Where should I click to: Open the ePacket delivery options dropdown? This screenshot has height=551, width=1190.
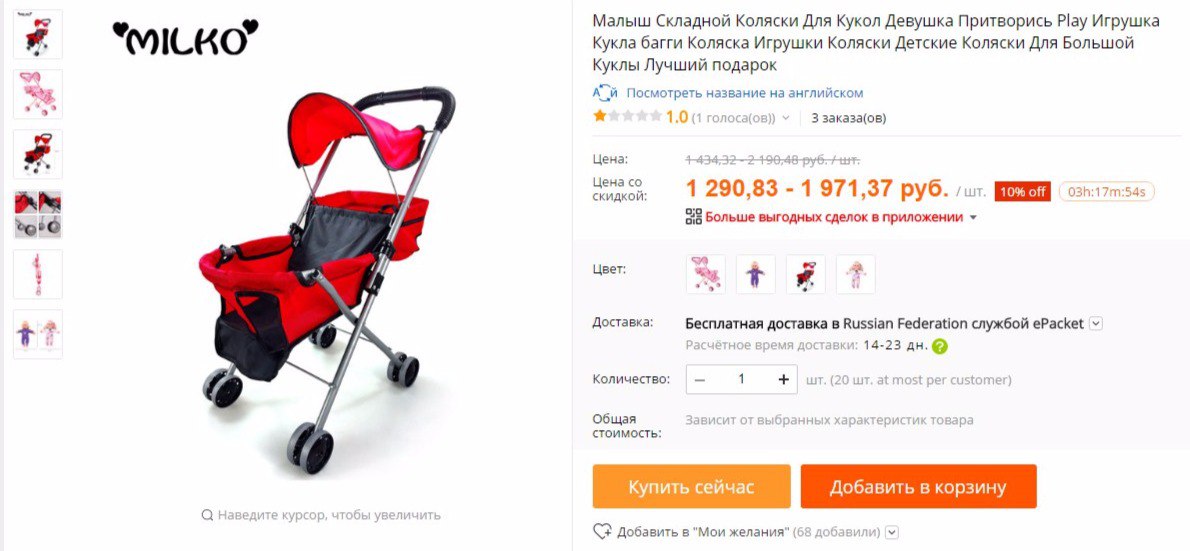click(x=1095, y=323)
